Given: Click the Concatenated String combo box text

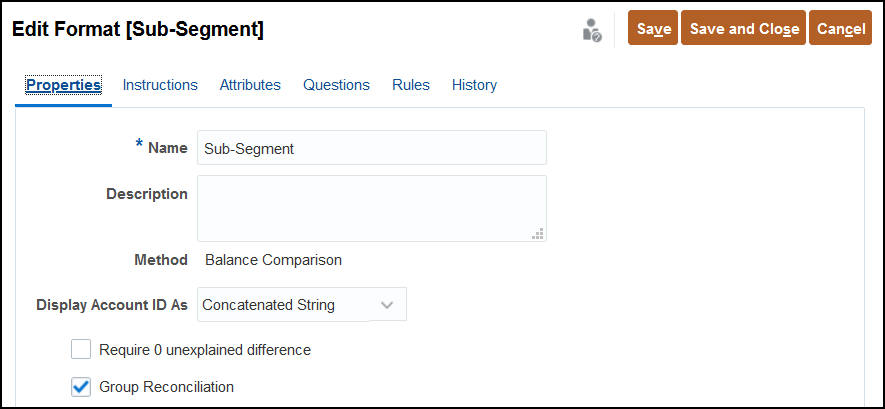Looking at the screenshot, I should coord(269,305).
